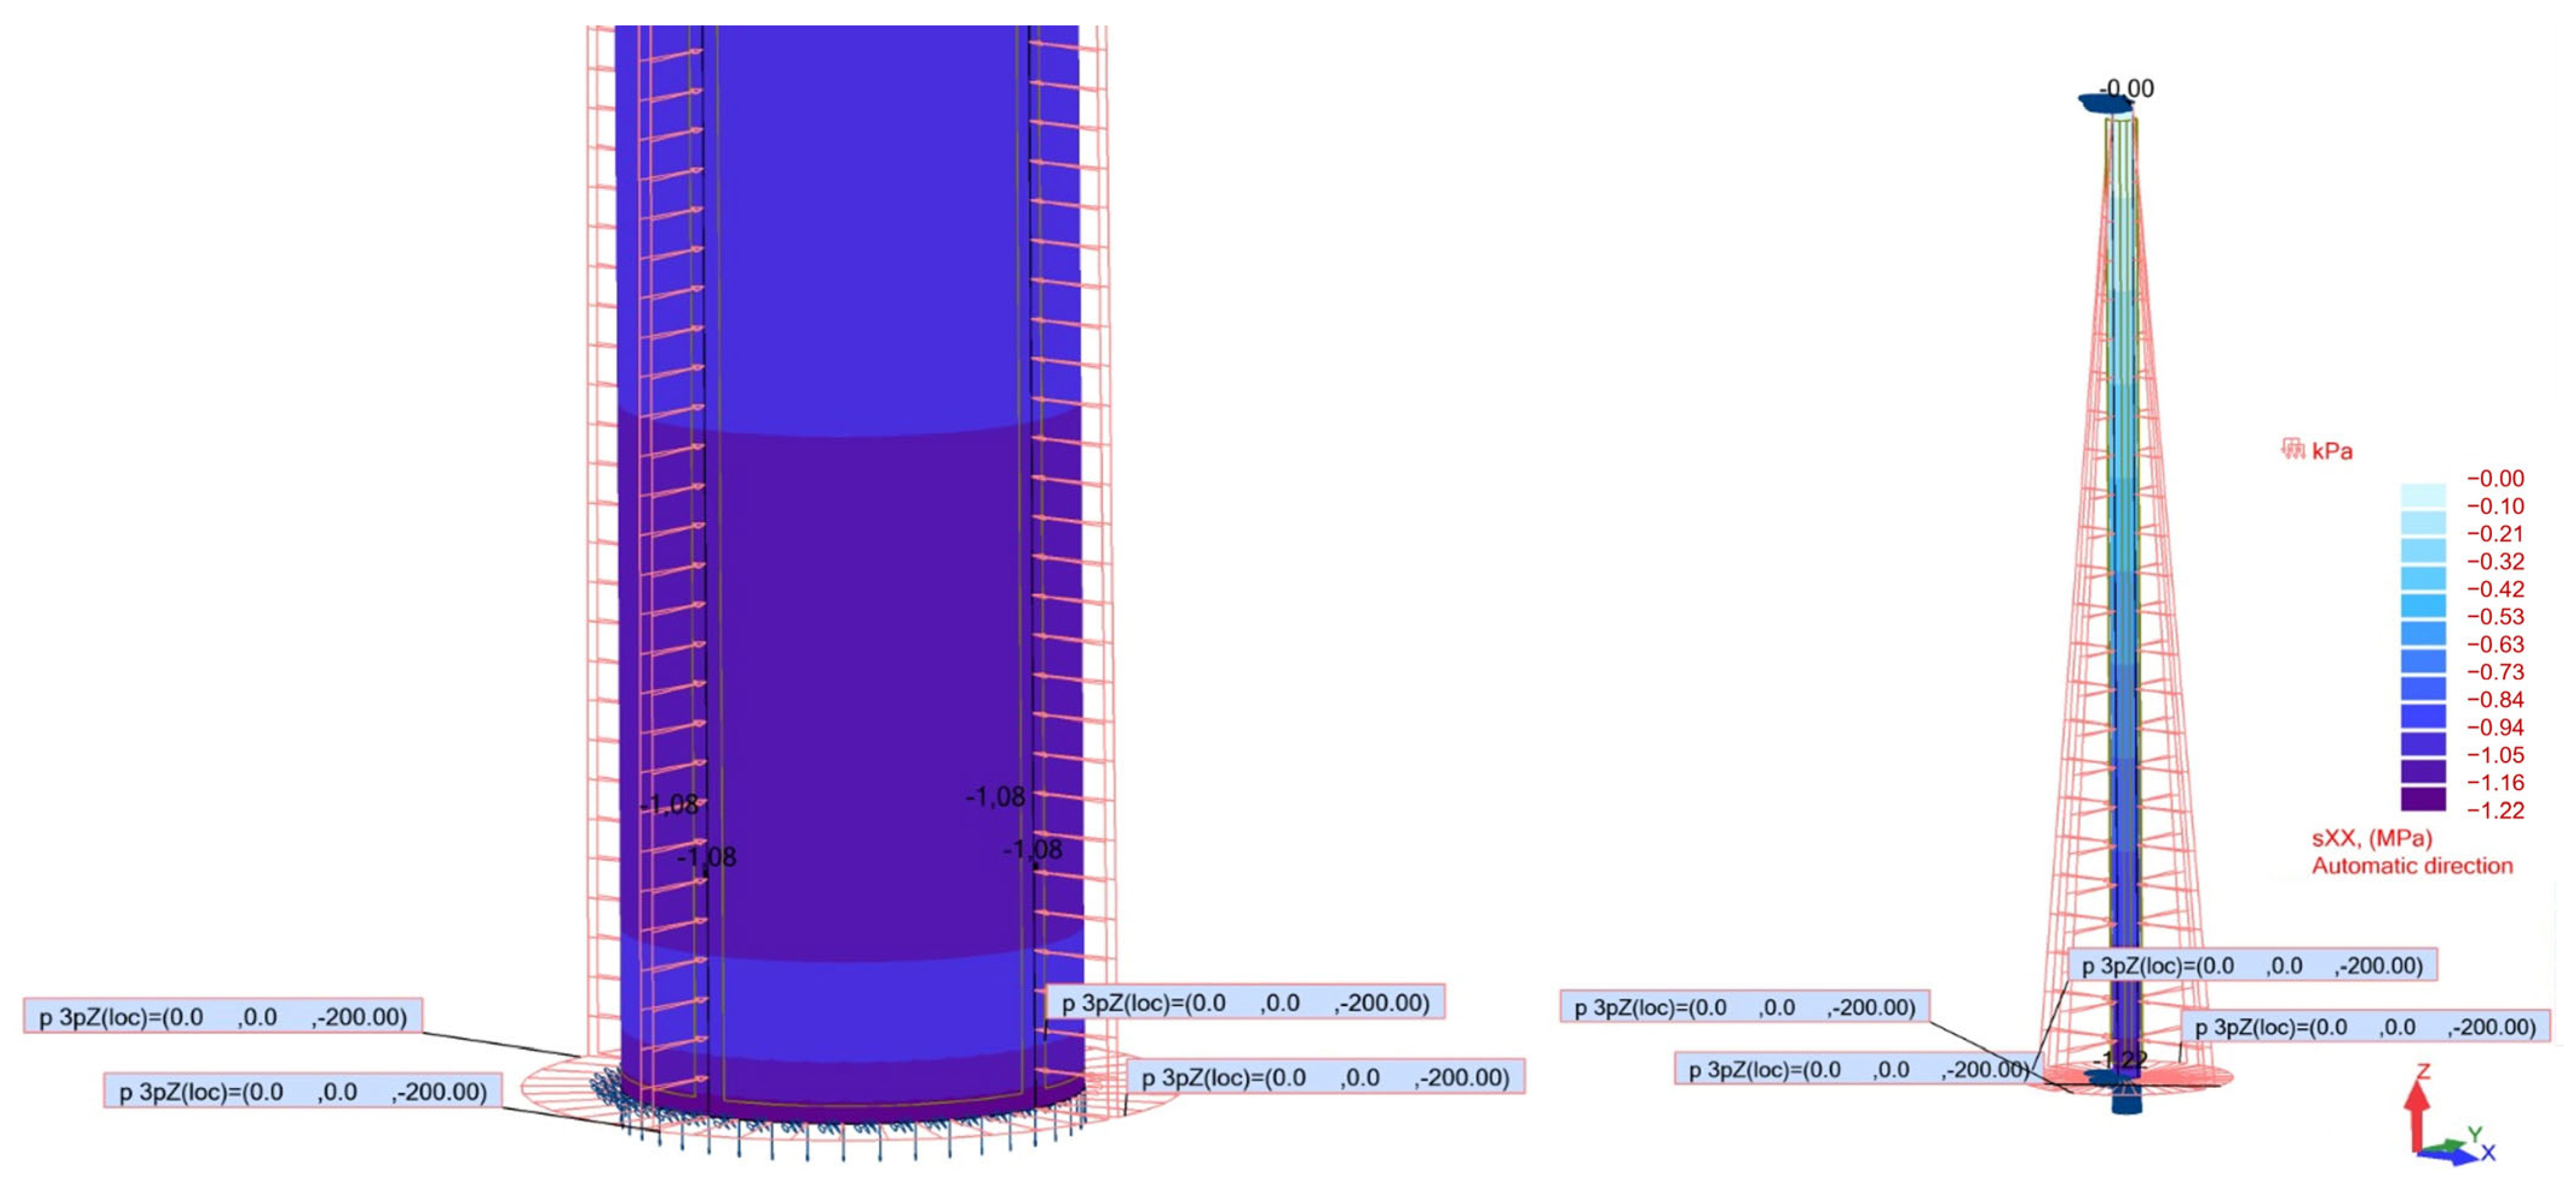Click the -1.05 legend value
2576x1192 pixels.
tap(2495, 756)
